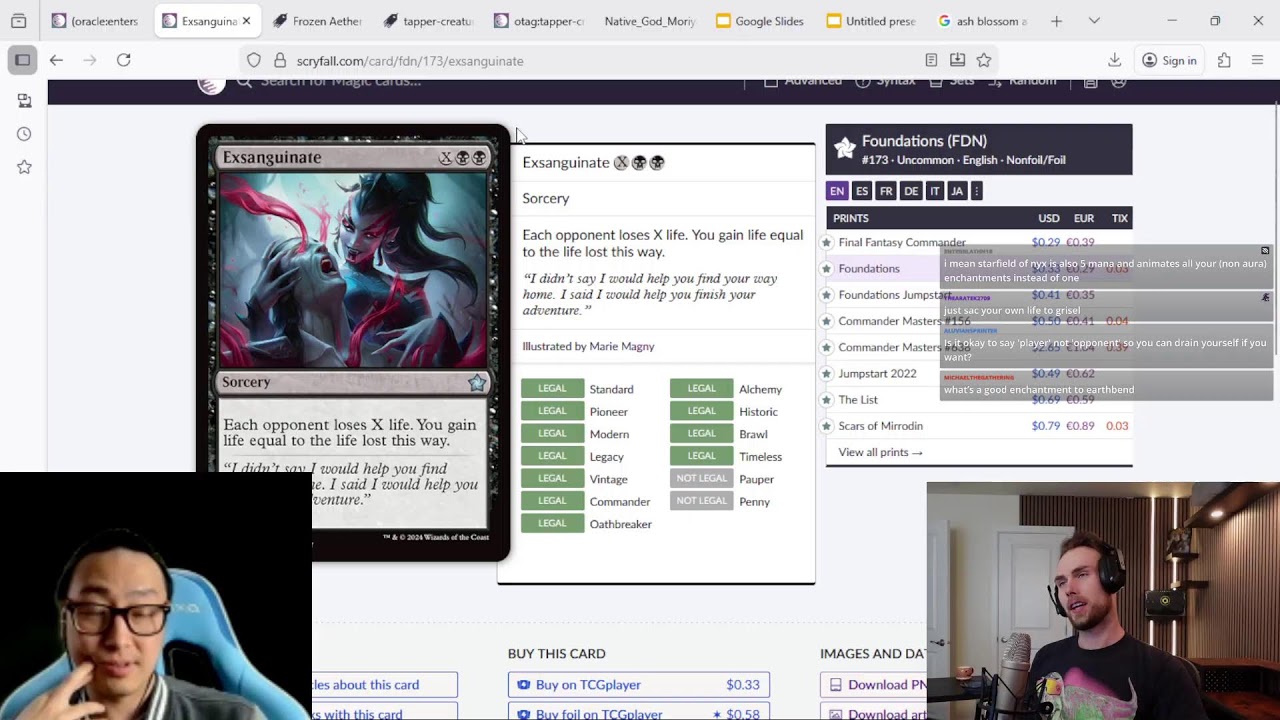
Task: Click the star icon beside The List
Action: [827, 399]
